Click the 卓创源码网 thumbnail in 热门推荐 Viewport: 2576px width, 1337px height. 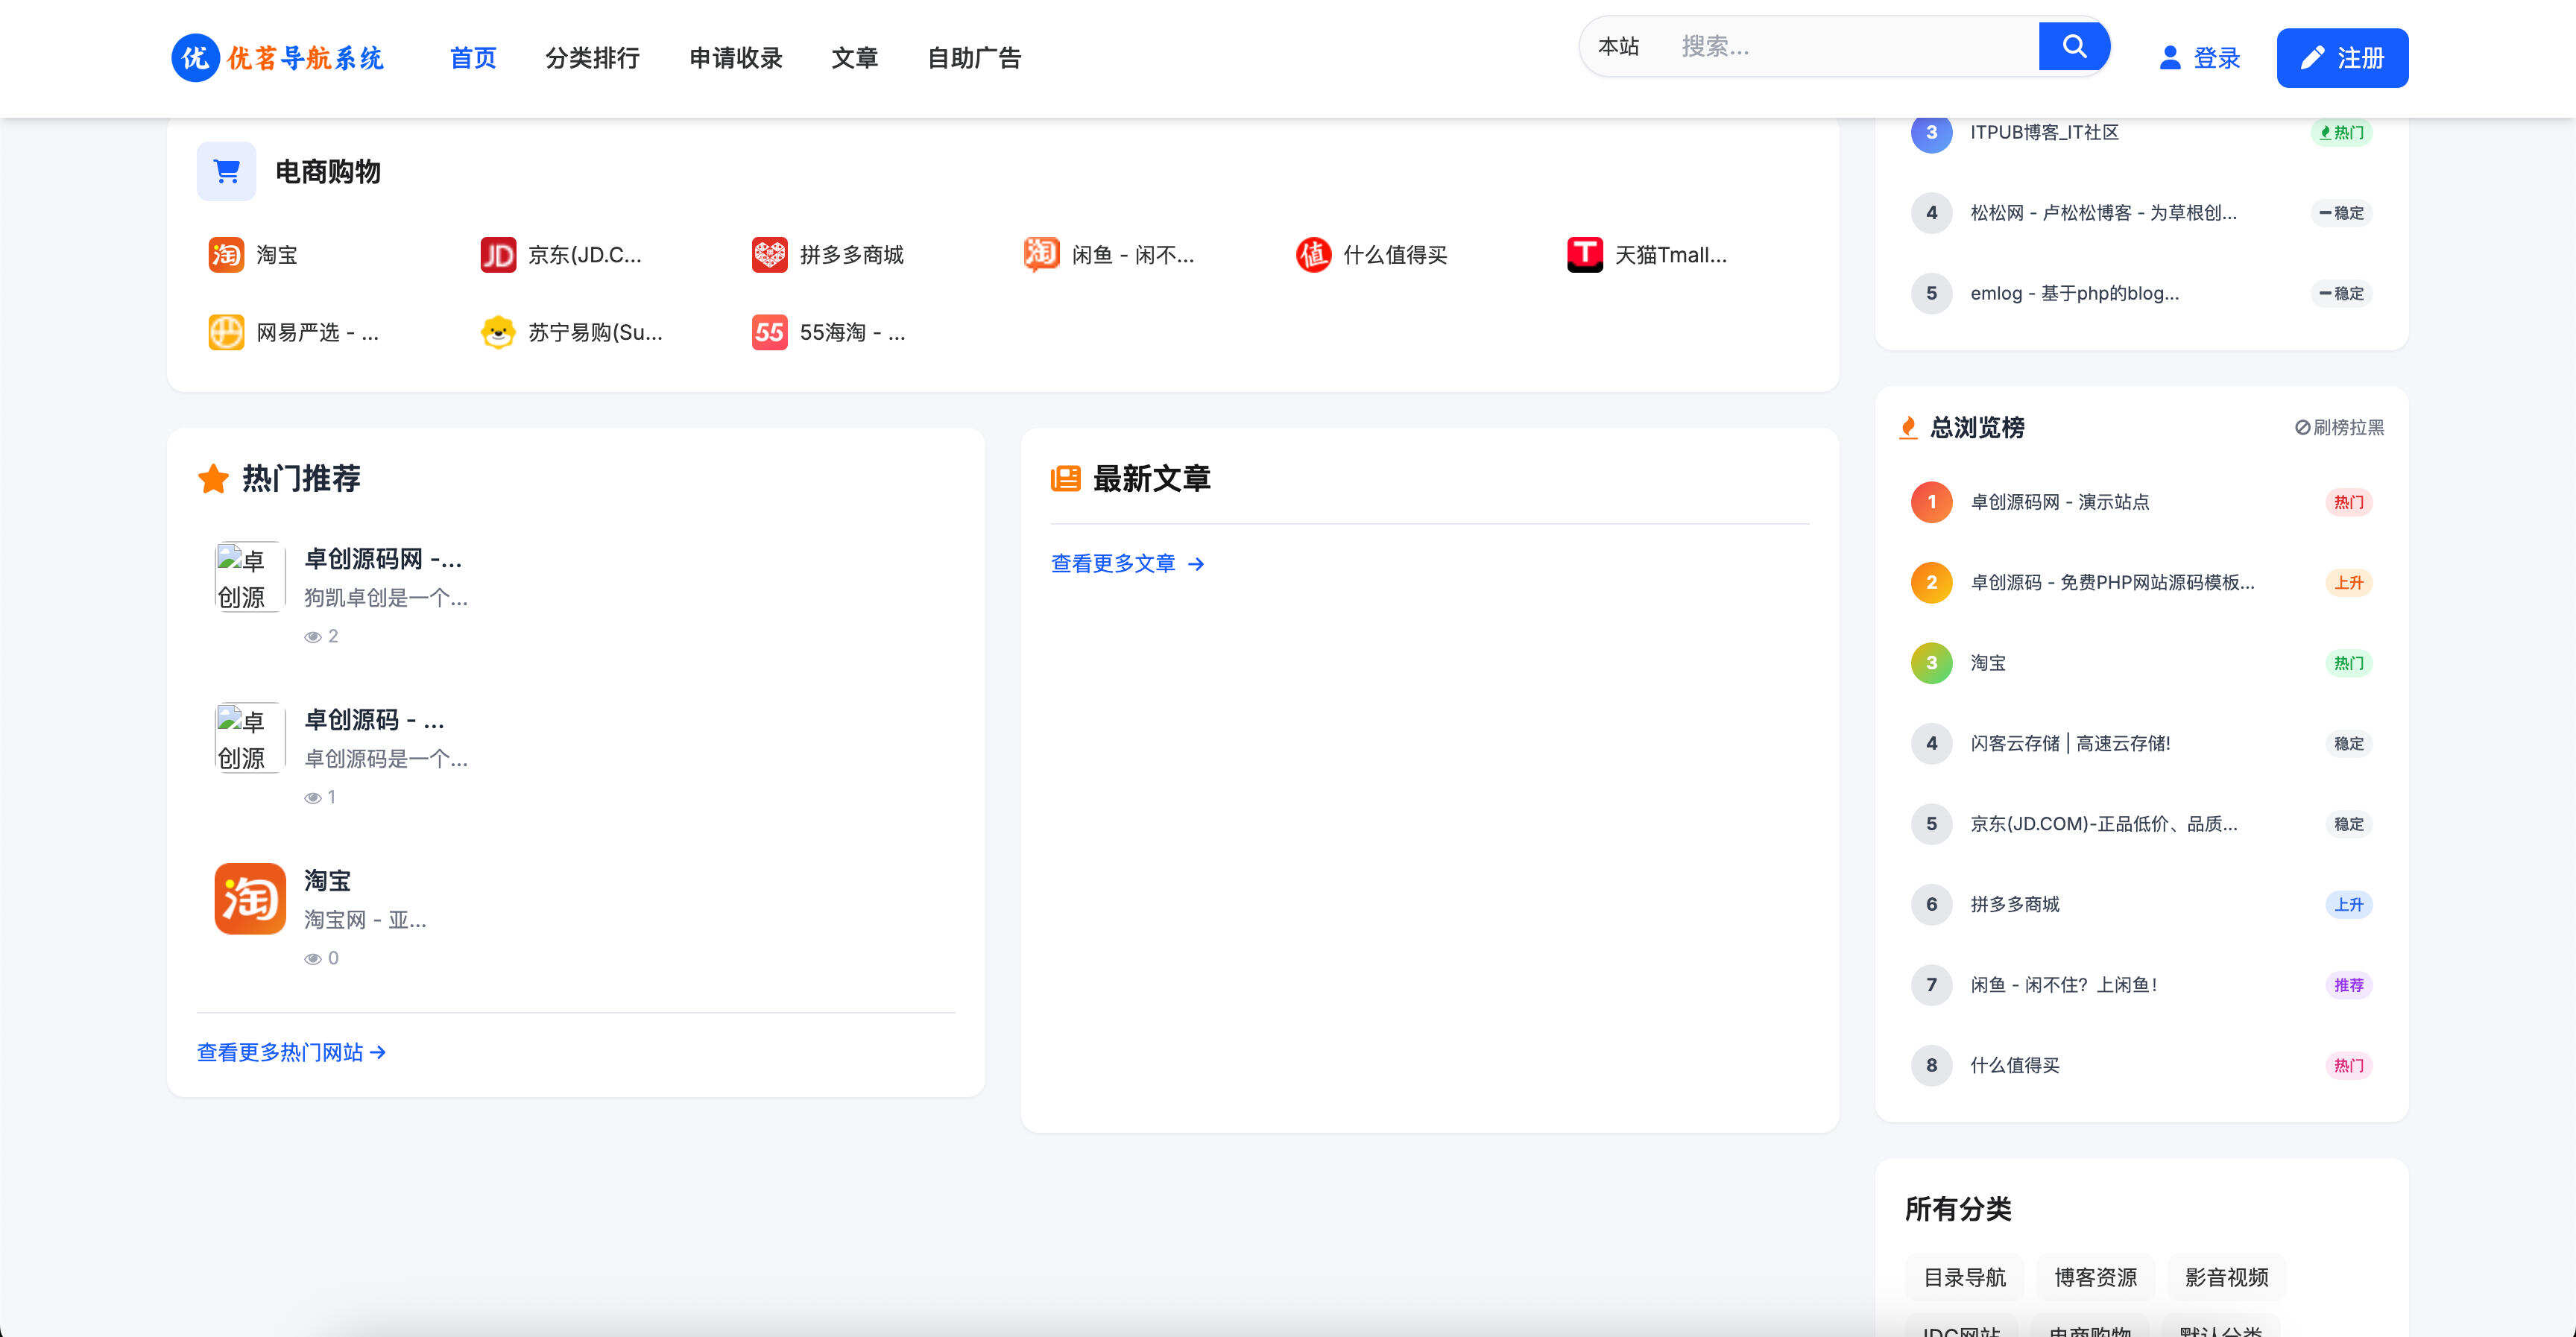pyautogui.click(x=249, y=577)
